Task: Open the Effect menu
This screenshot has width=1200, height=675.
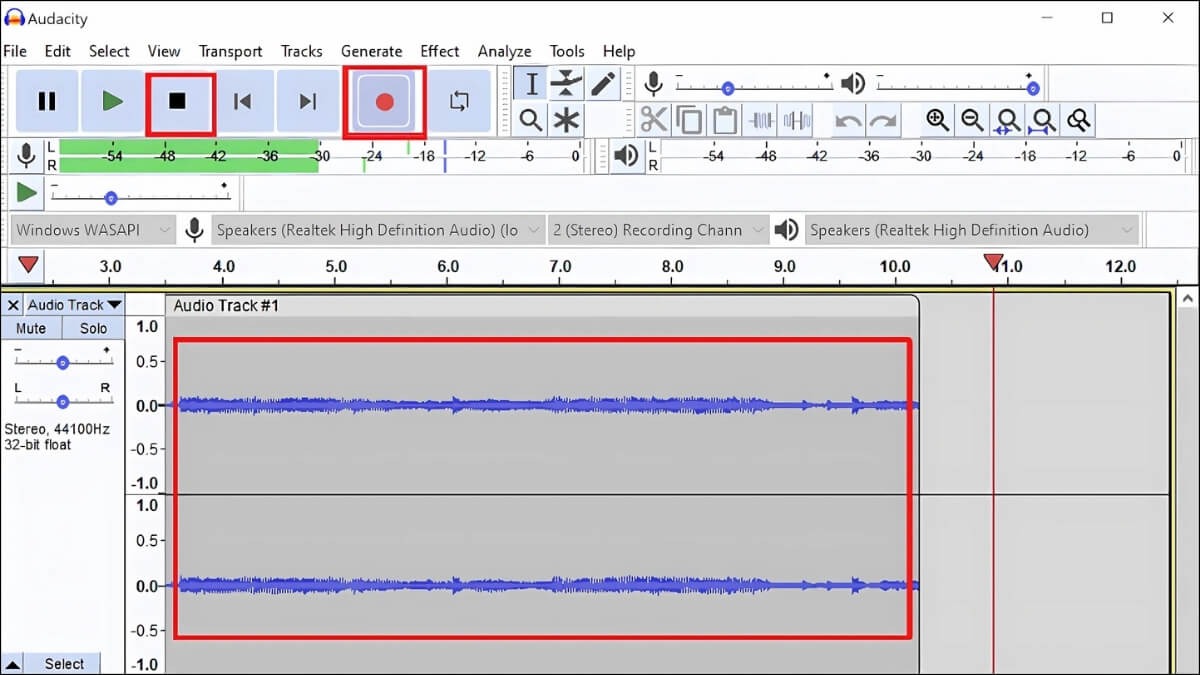Action: point(439,51)
